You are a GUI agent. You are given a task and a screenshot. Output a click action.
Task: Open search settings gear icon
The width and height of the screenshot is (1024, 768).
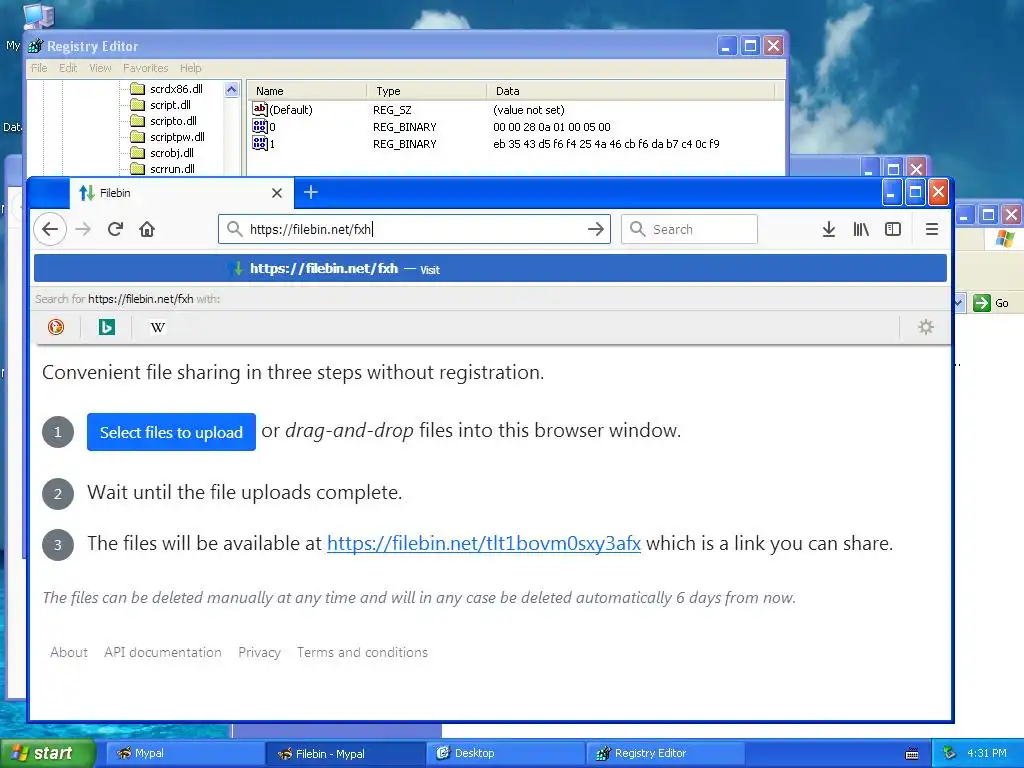click(x=926, y=327)
